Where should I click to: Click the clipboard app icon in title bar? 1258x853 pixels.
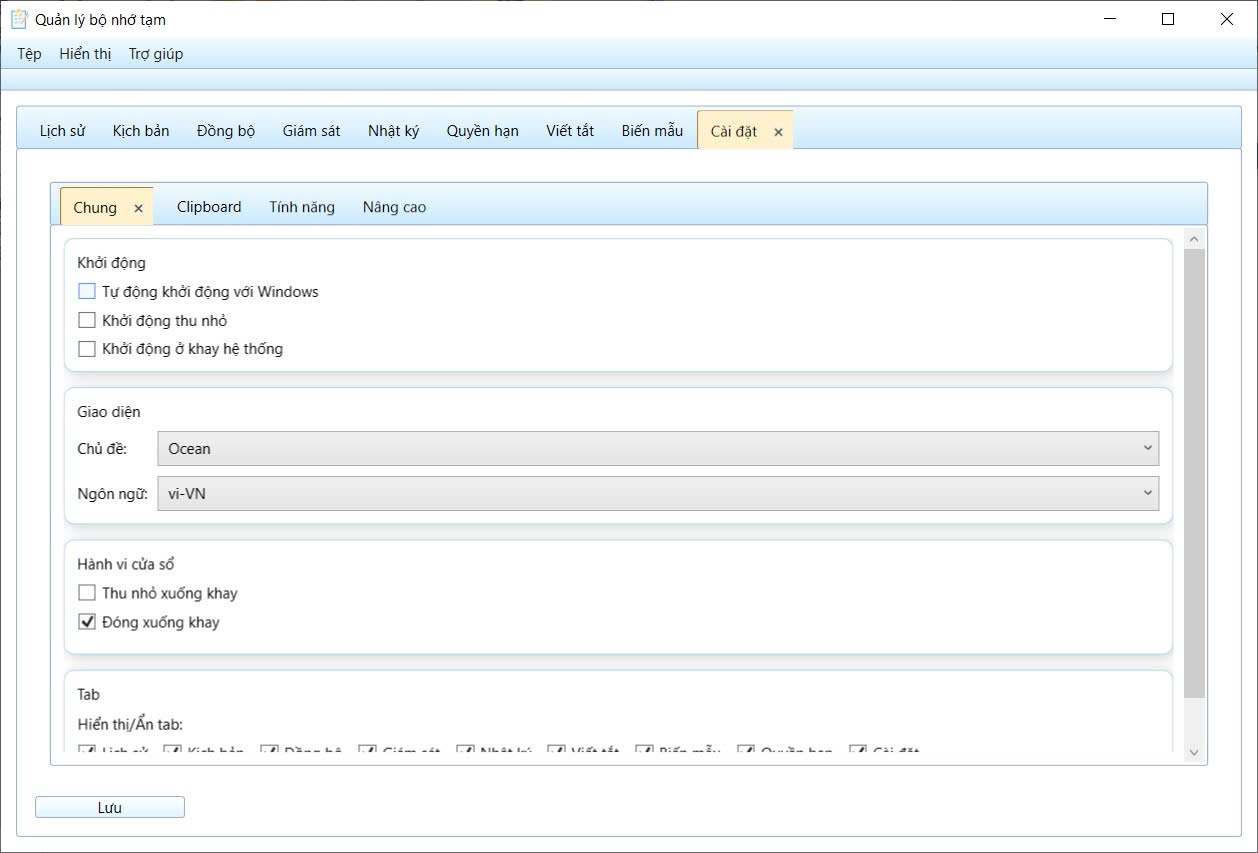(19, 19)
